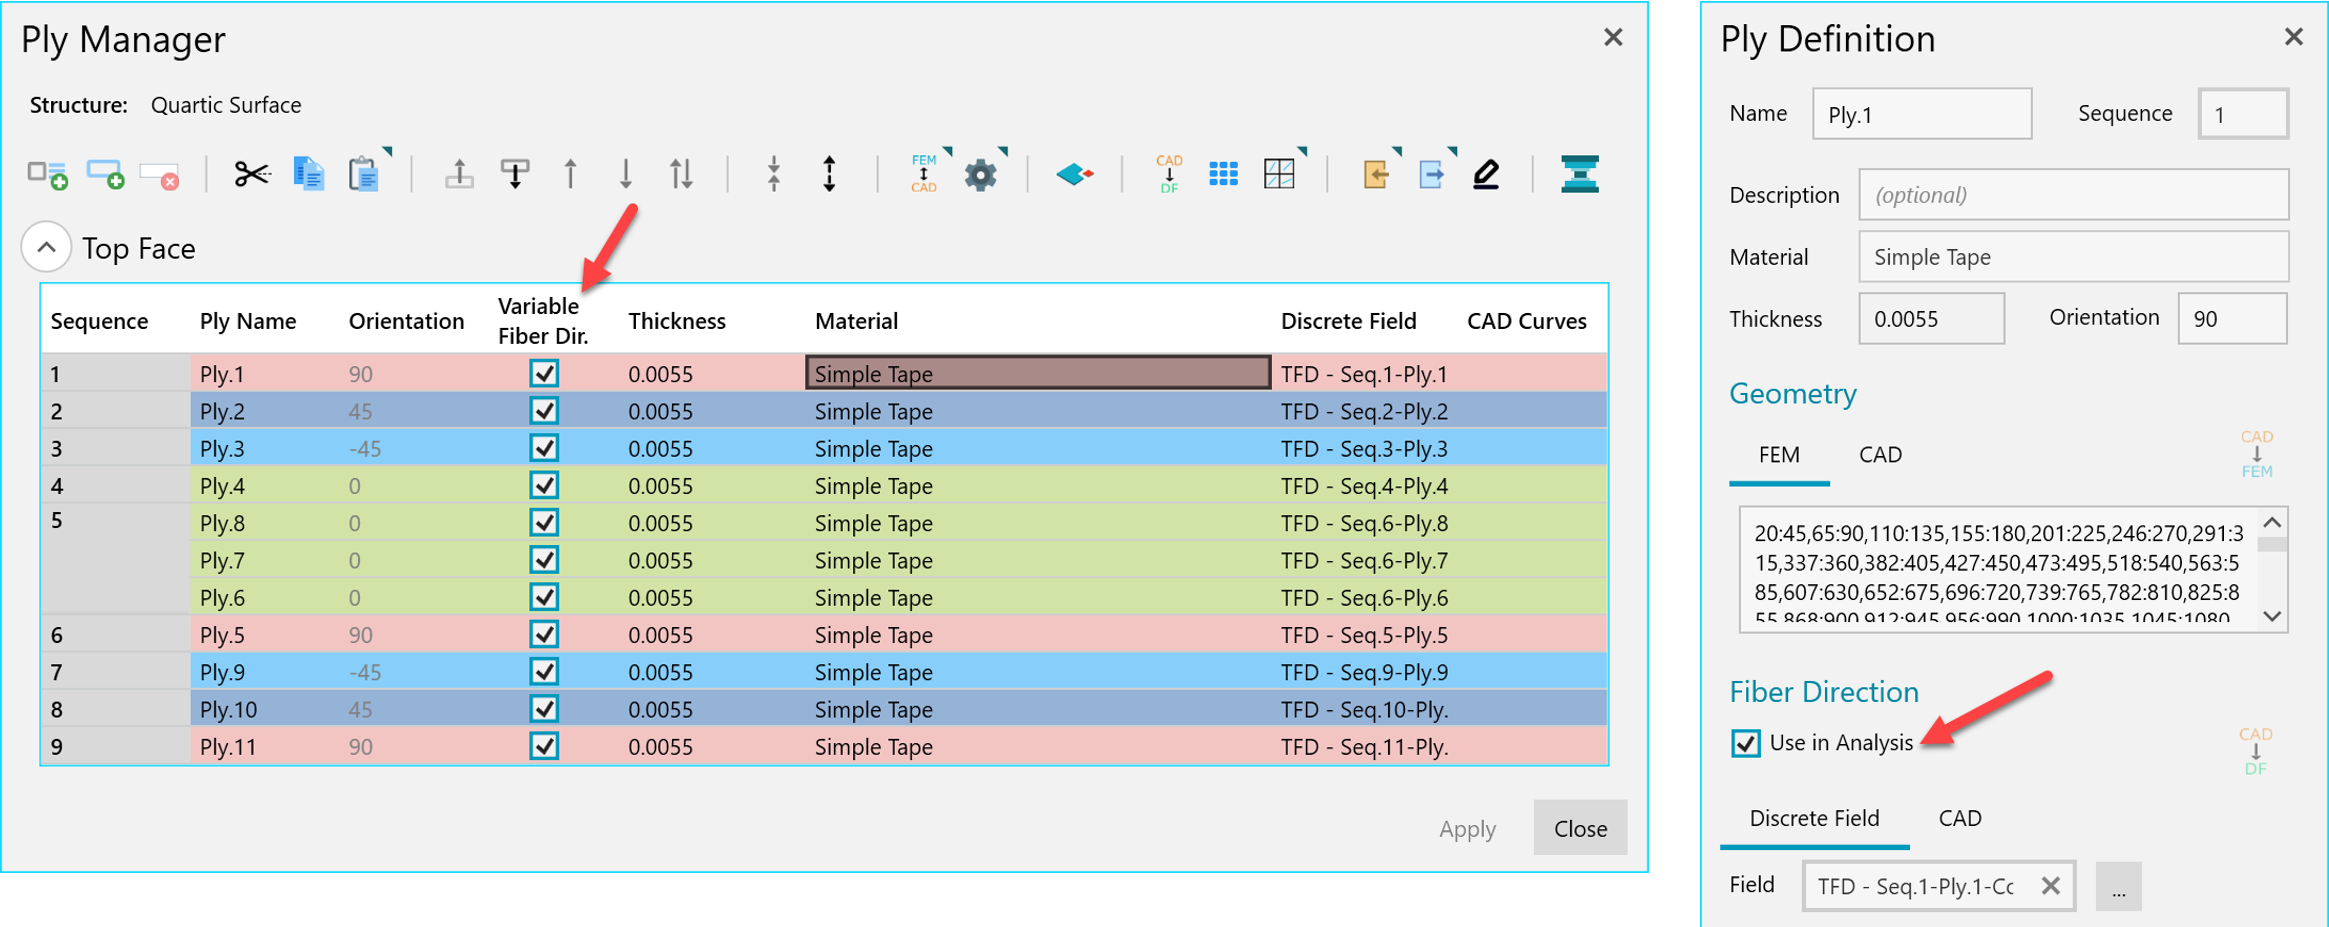The height and width of the screenshot is (927, 2329).
Task: Clear the Field value with X
Action: pos(2050,886)
